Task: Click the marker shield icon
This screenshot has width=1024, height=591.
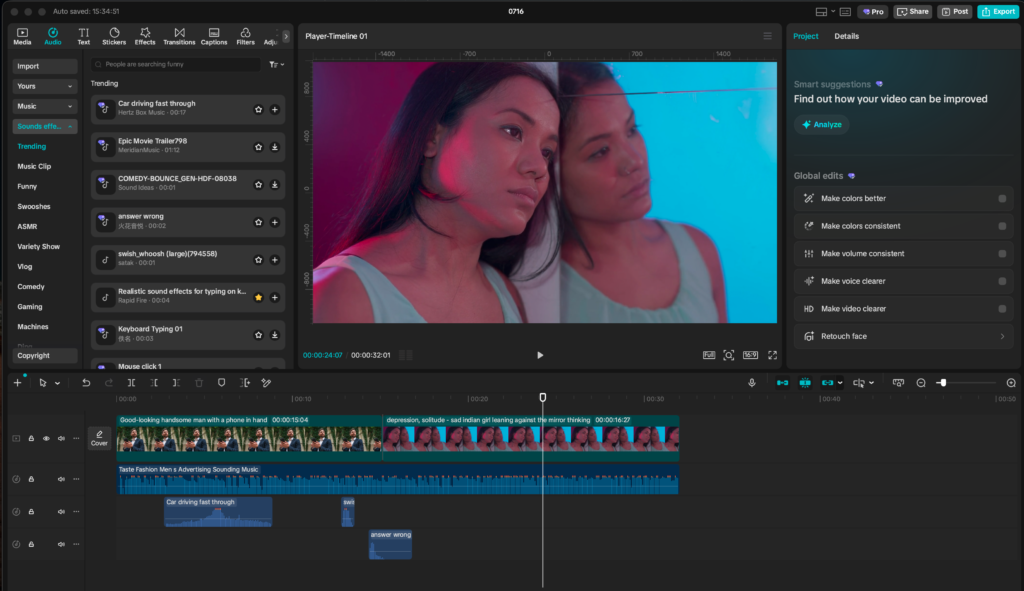Action: (x=221, y=383)
